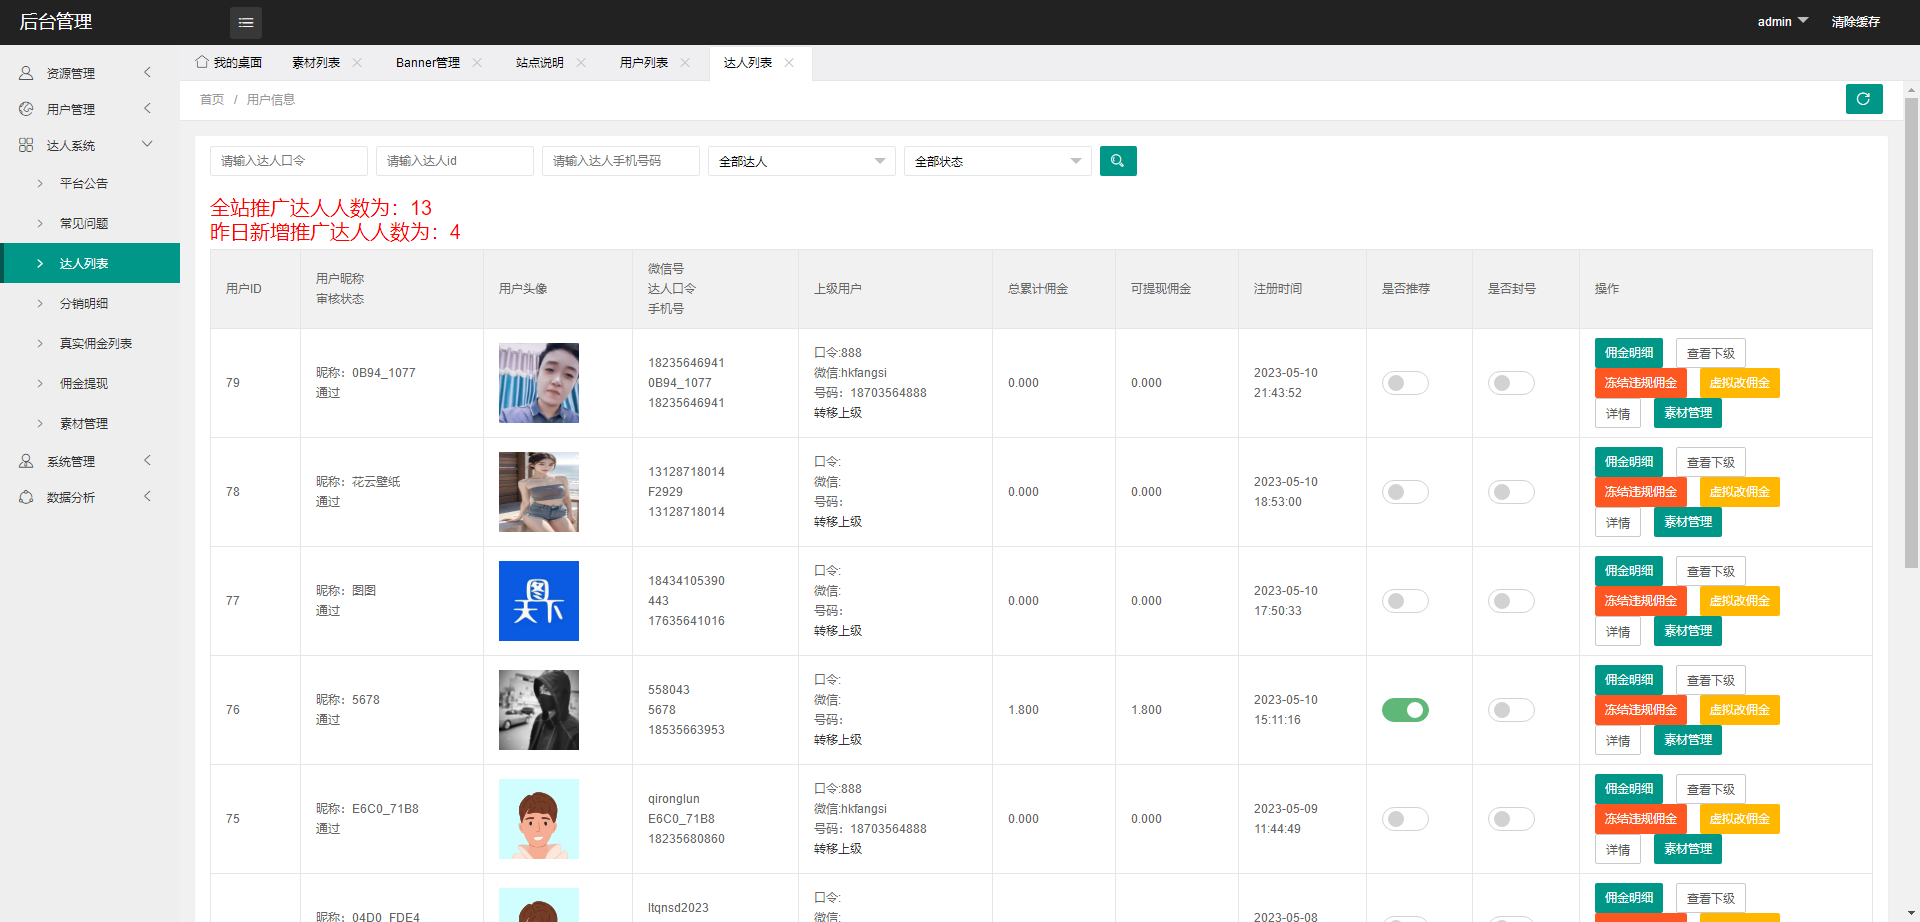Toggle 是否封号 switch for user 76
This screenshot has width=1920, height=922.
click(1511, 710)
